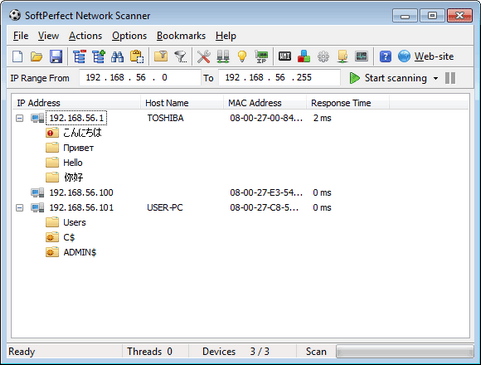Click the share icon beside ADMIN$
The height and width of the screenshot is (365, 481).
[52, 252]
